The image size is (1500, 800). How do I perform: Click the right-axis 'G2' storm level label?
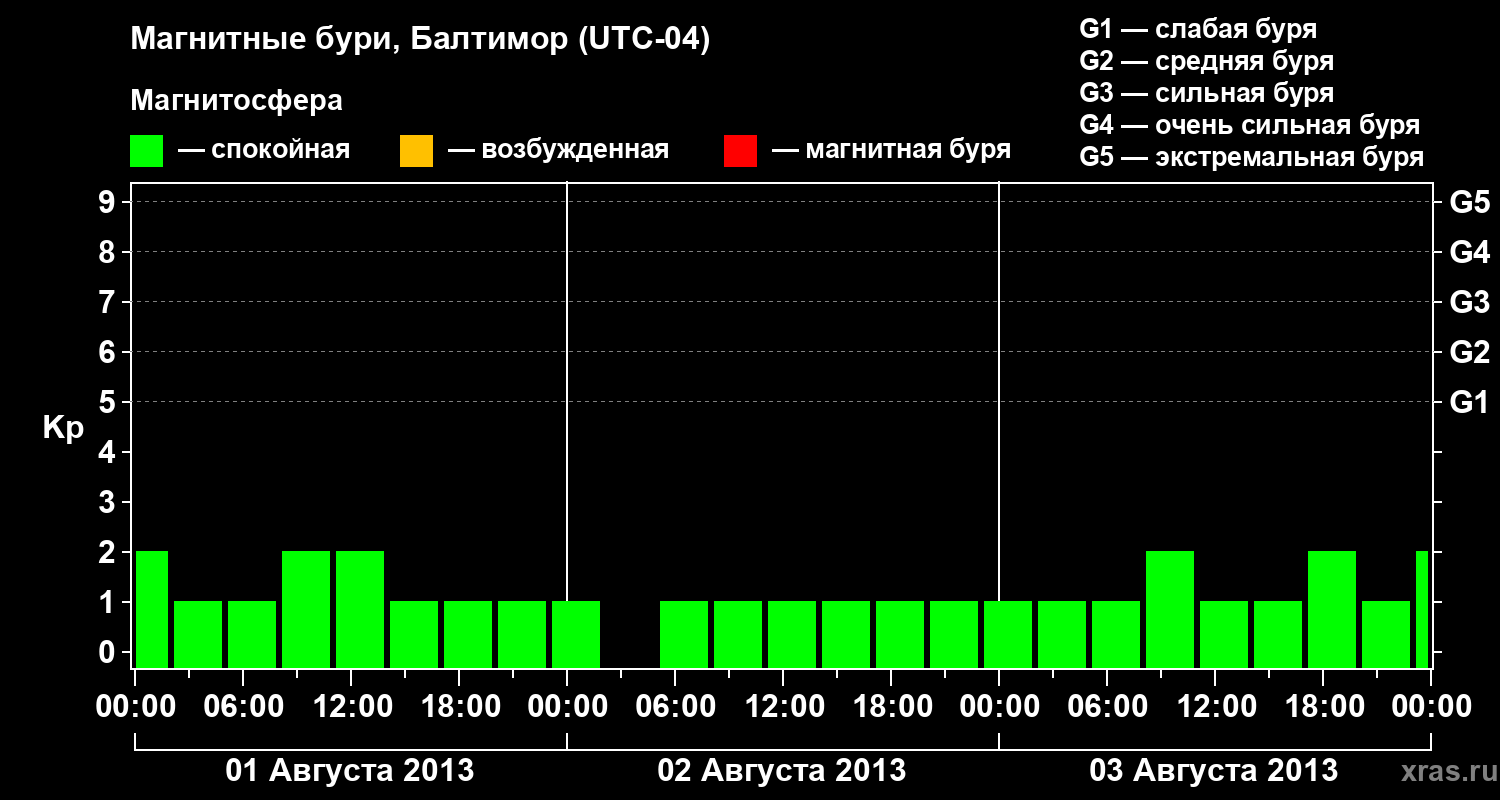click(x=1469, y=352)
